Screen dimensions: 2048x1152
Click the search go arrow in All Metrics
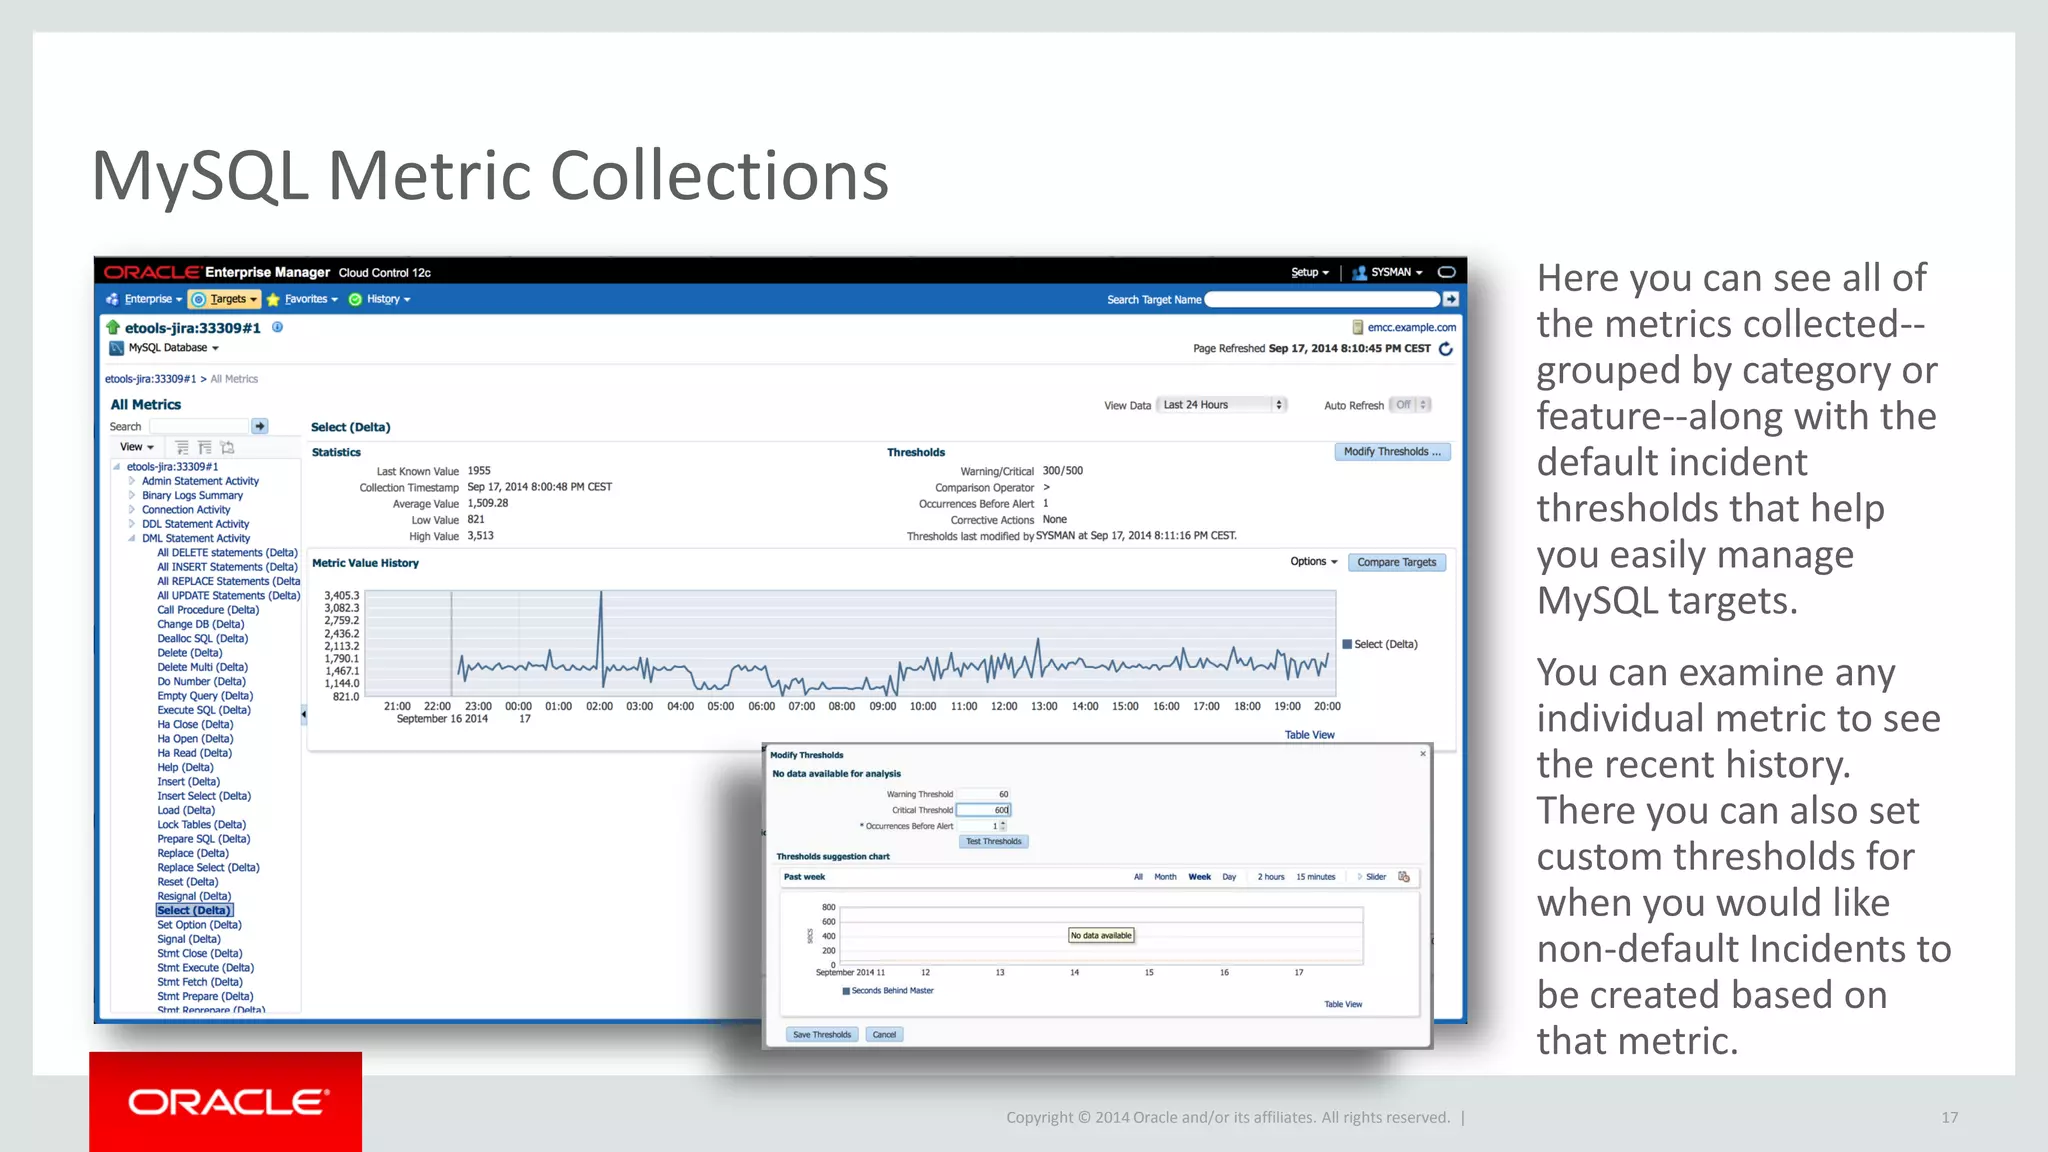pos(260,426)
